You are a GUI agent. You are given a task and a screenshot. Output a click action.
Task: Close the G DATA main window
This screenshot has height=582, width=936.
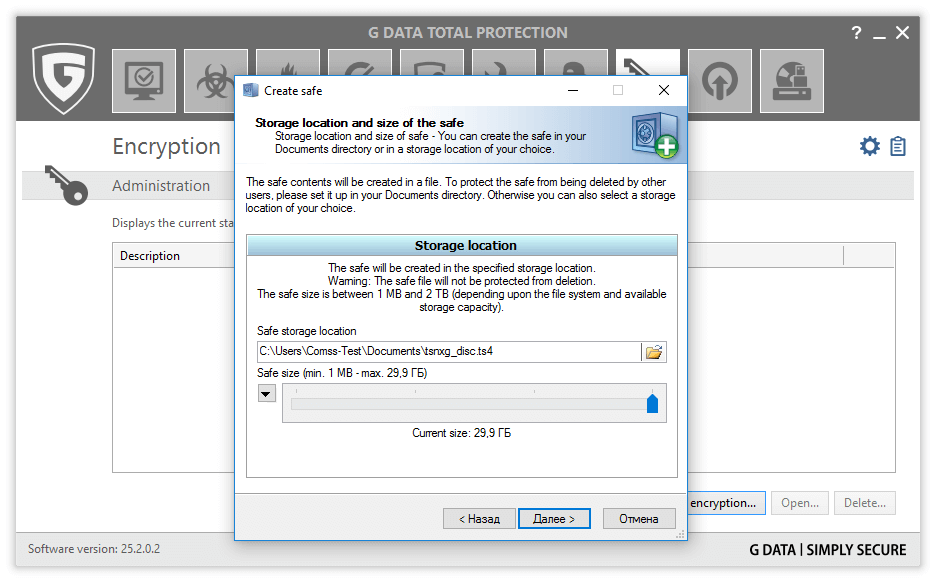903,33
